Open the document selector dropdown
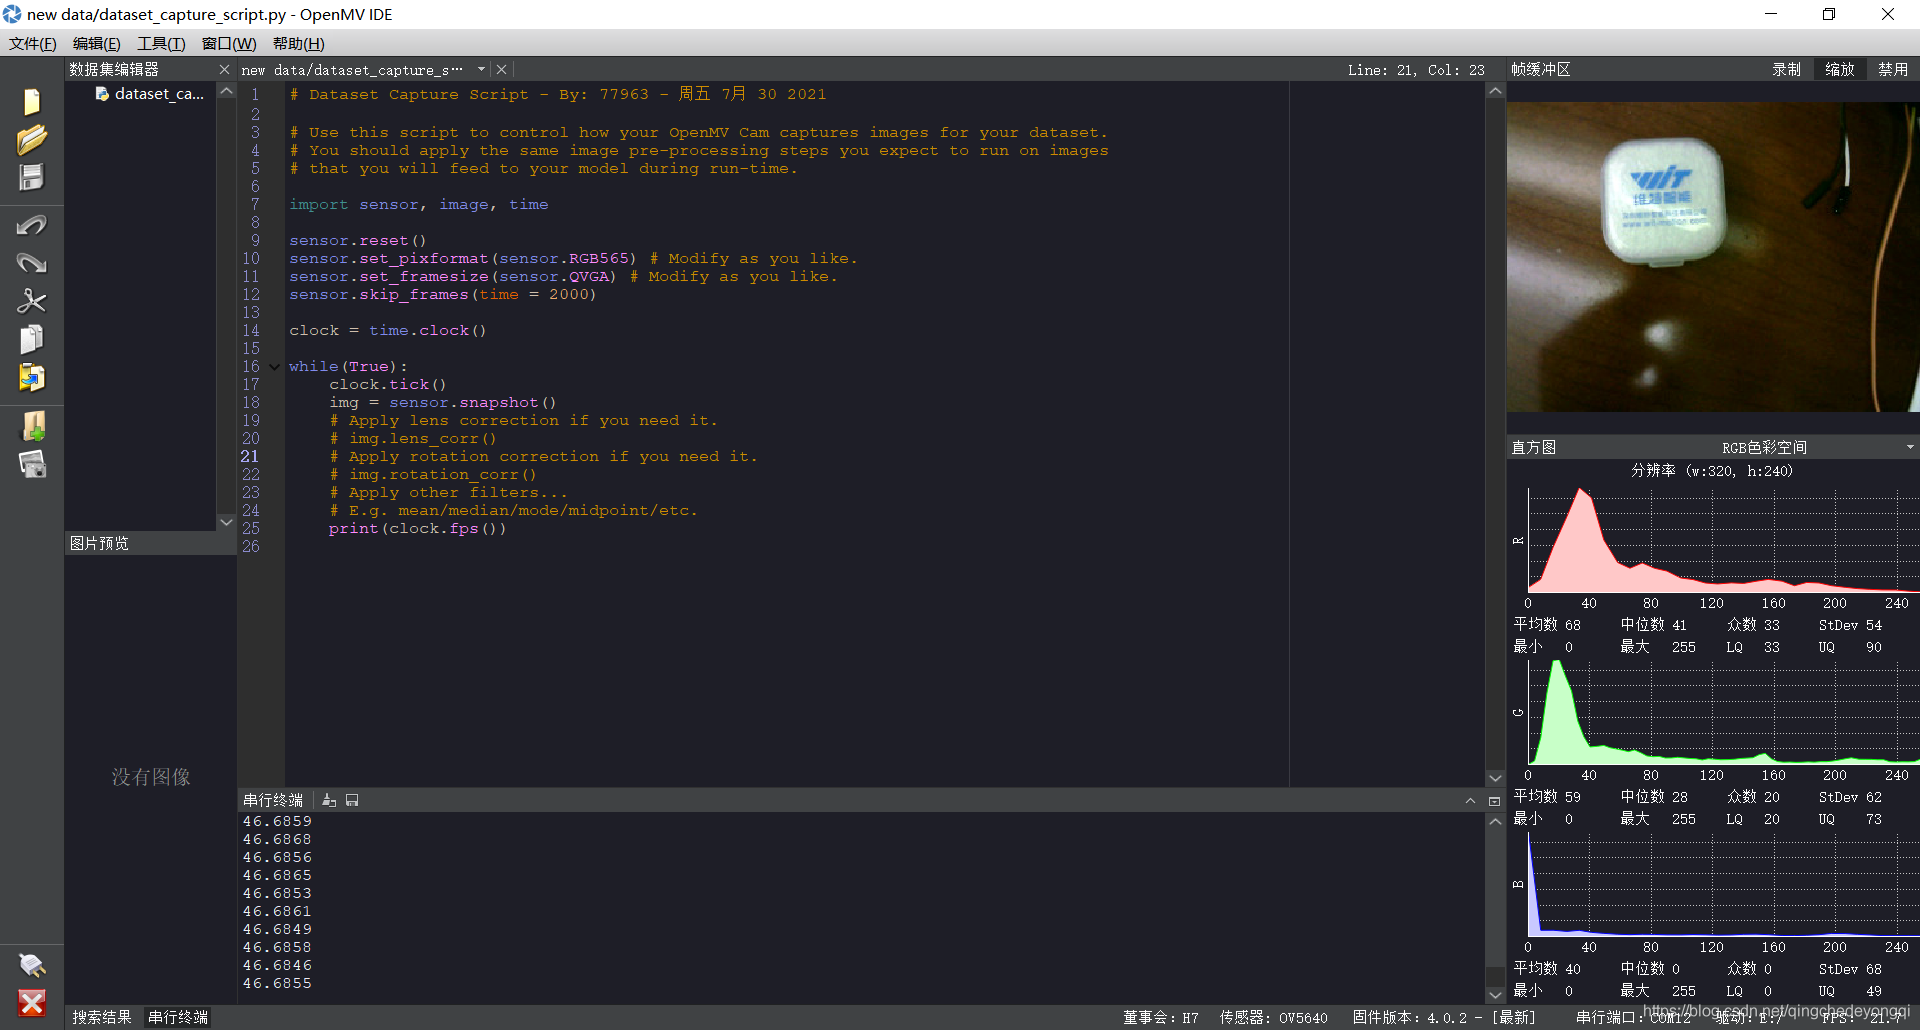The height and width of the screenshot is (1030, 1920). (481, 69)
